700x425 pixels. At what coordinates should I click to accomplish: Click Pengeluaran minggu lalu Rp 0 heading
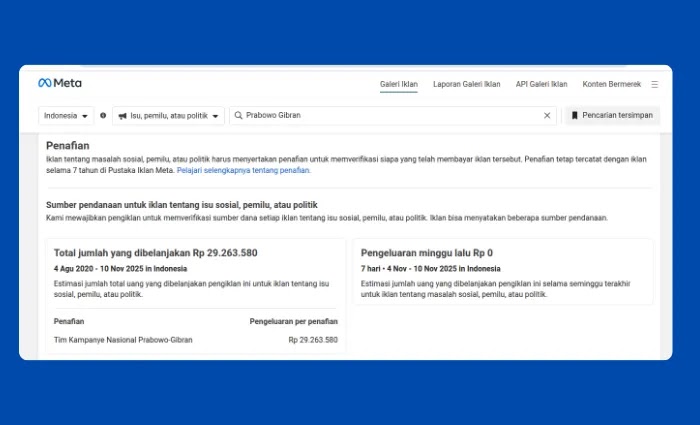pyautogui.click(x=427, y=253)
